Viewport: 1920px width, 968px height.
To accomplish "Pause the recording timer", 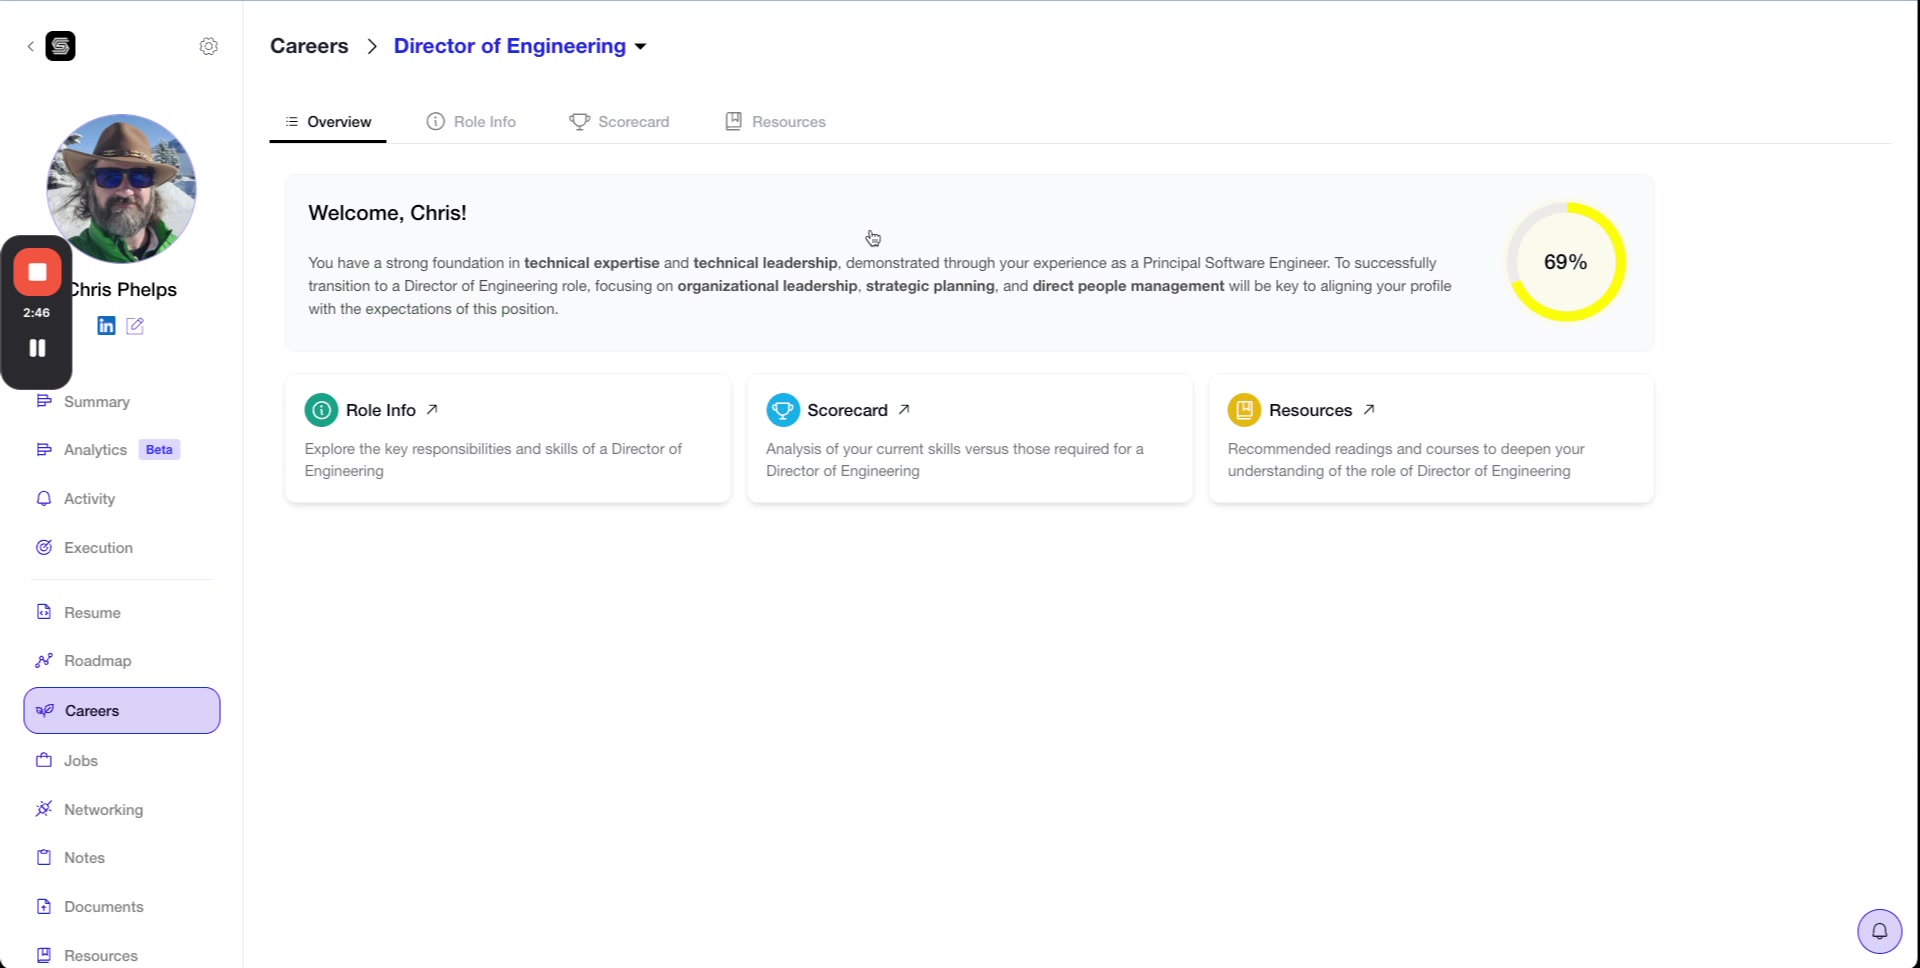I will coord(37,348).
